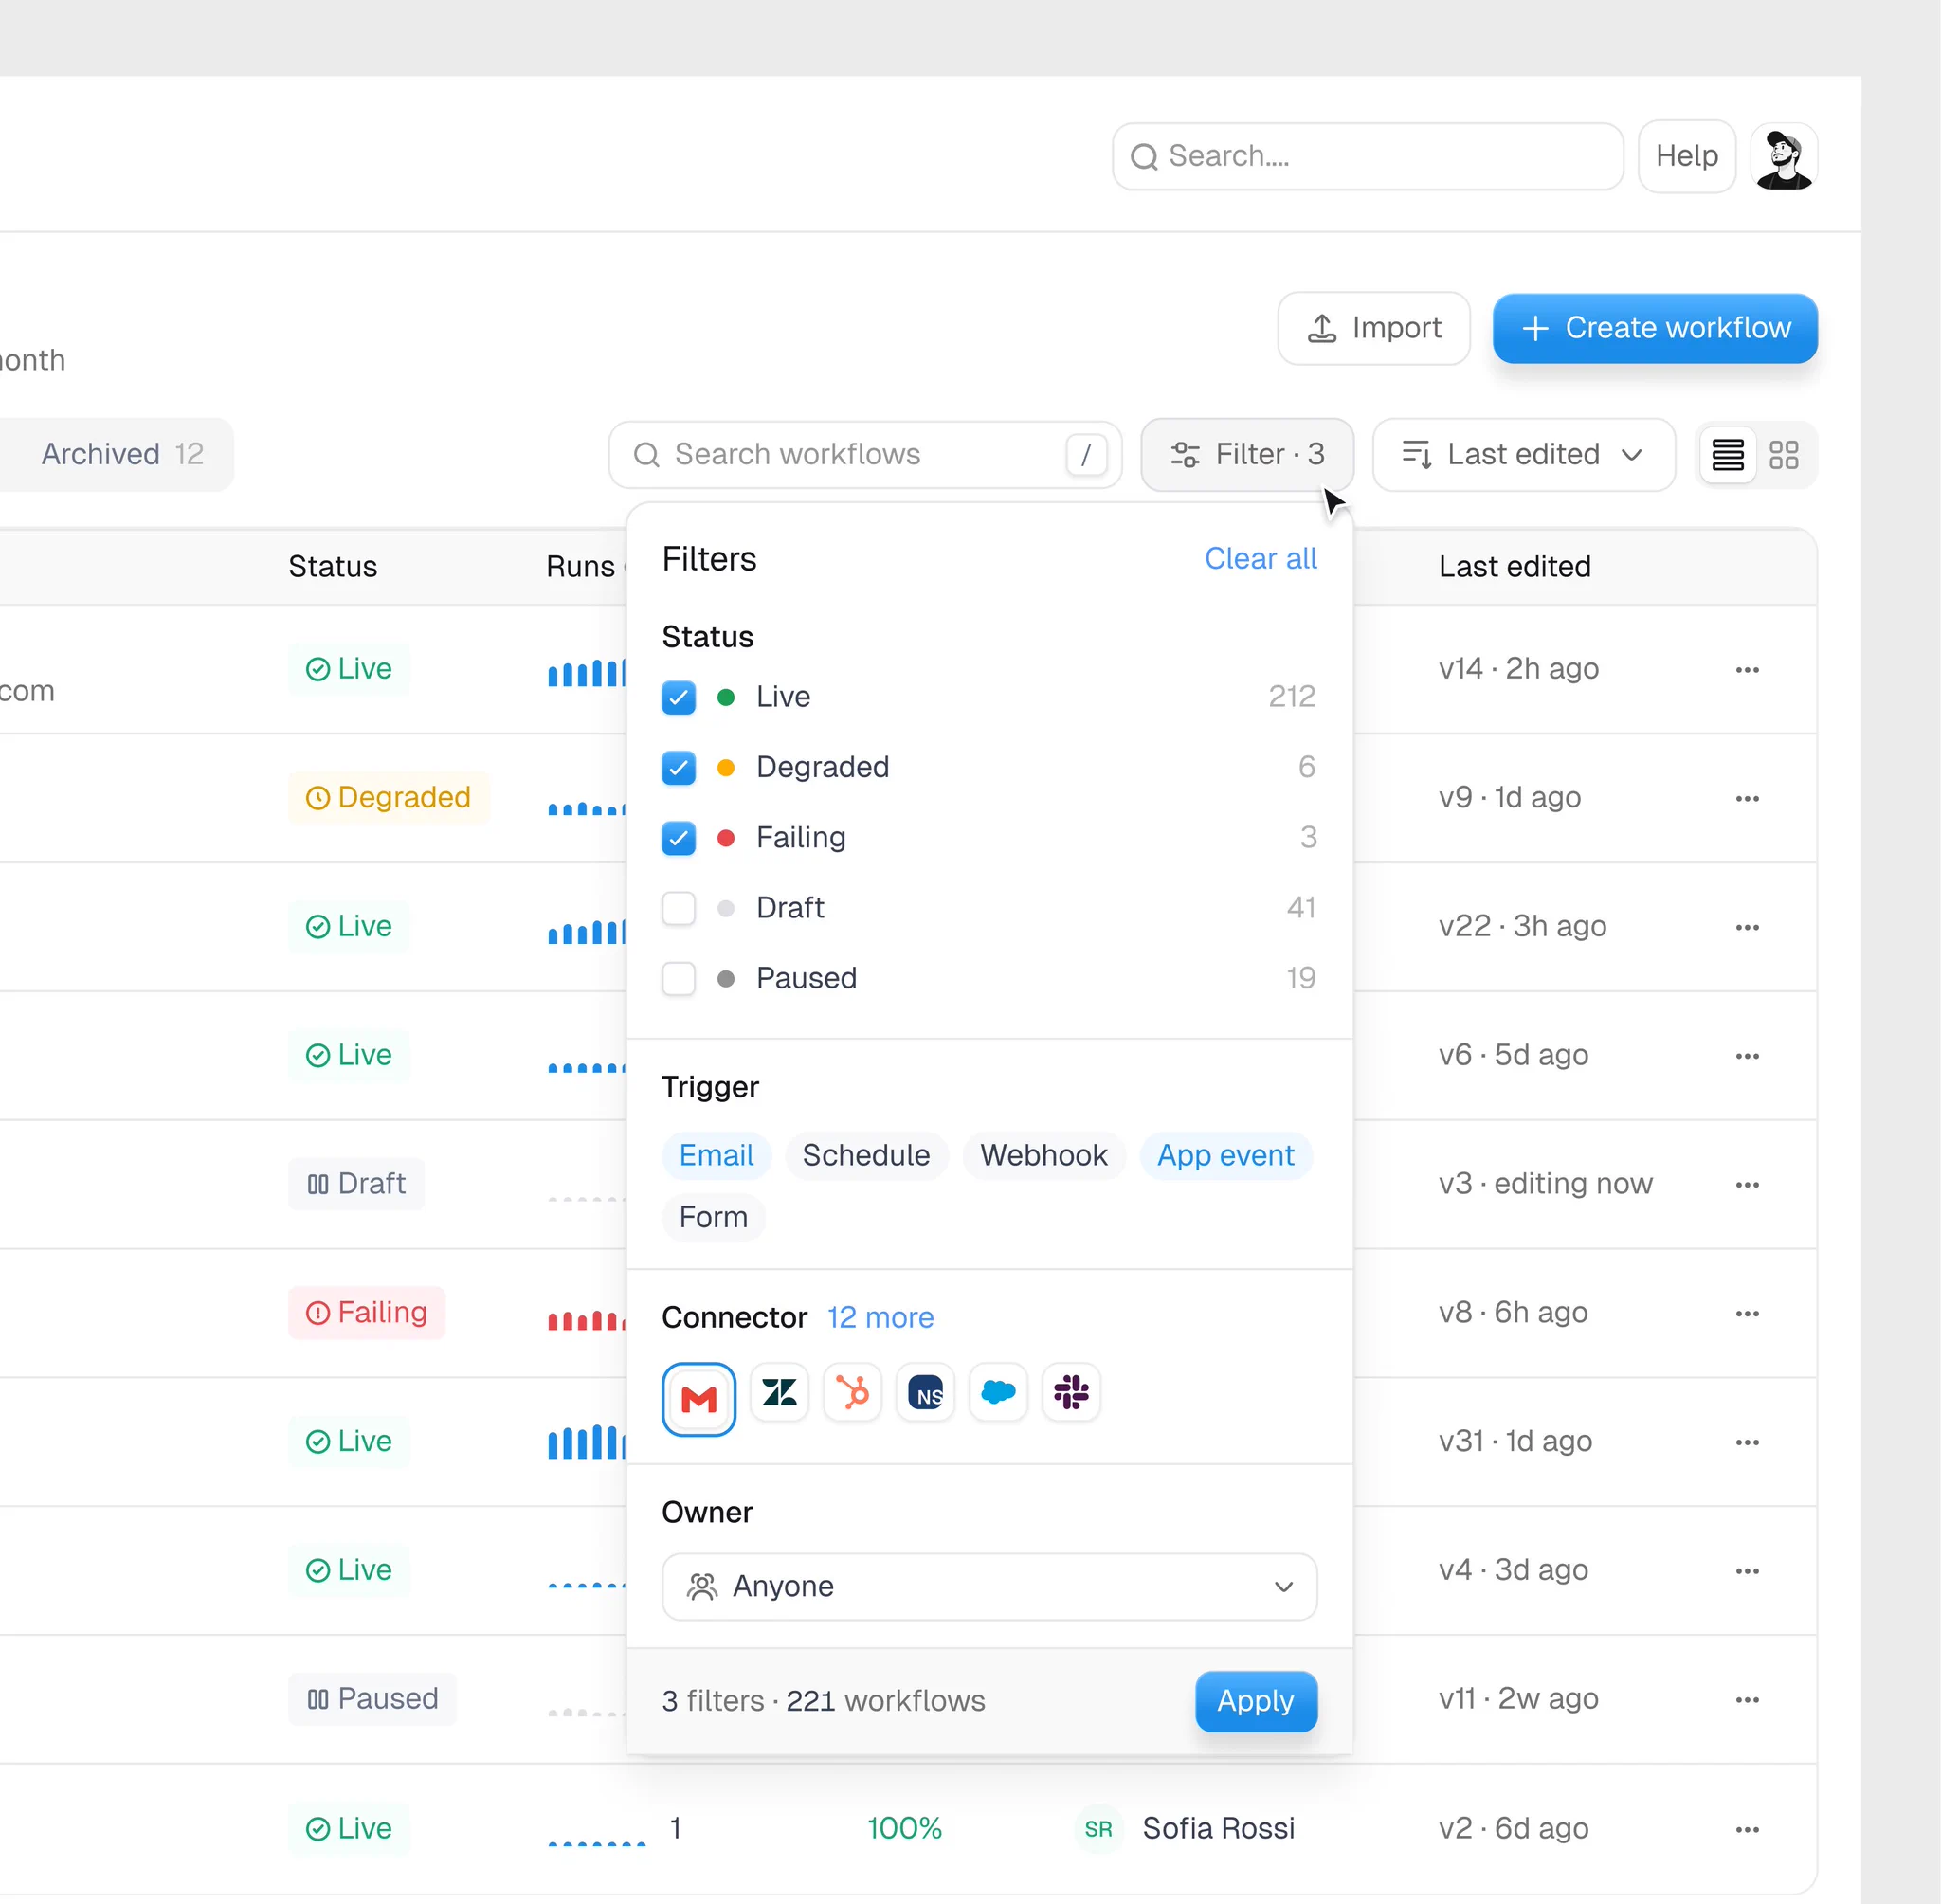Focus the Search workflows field
Image resolution: width=1941 pixels, height=1904 pixels.
[865, 455]
